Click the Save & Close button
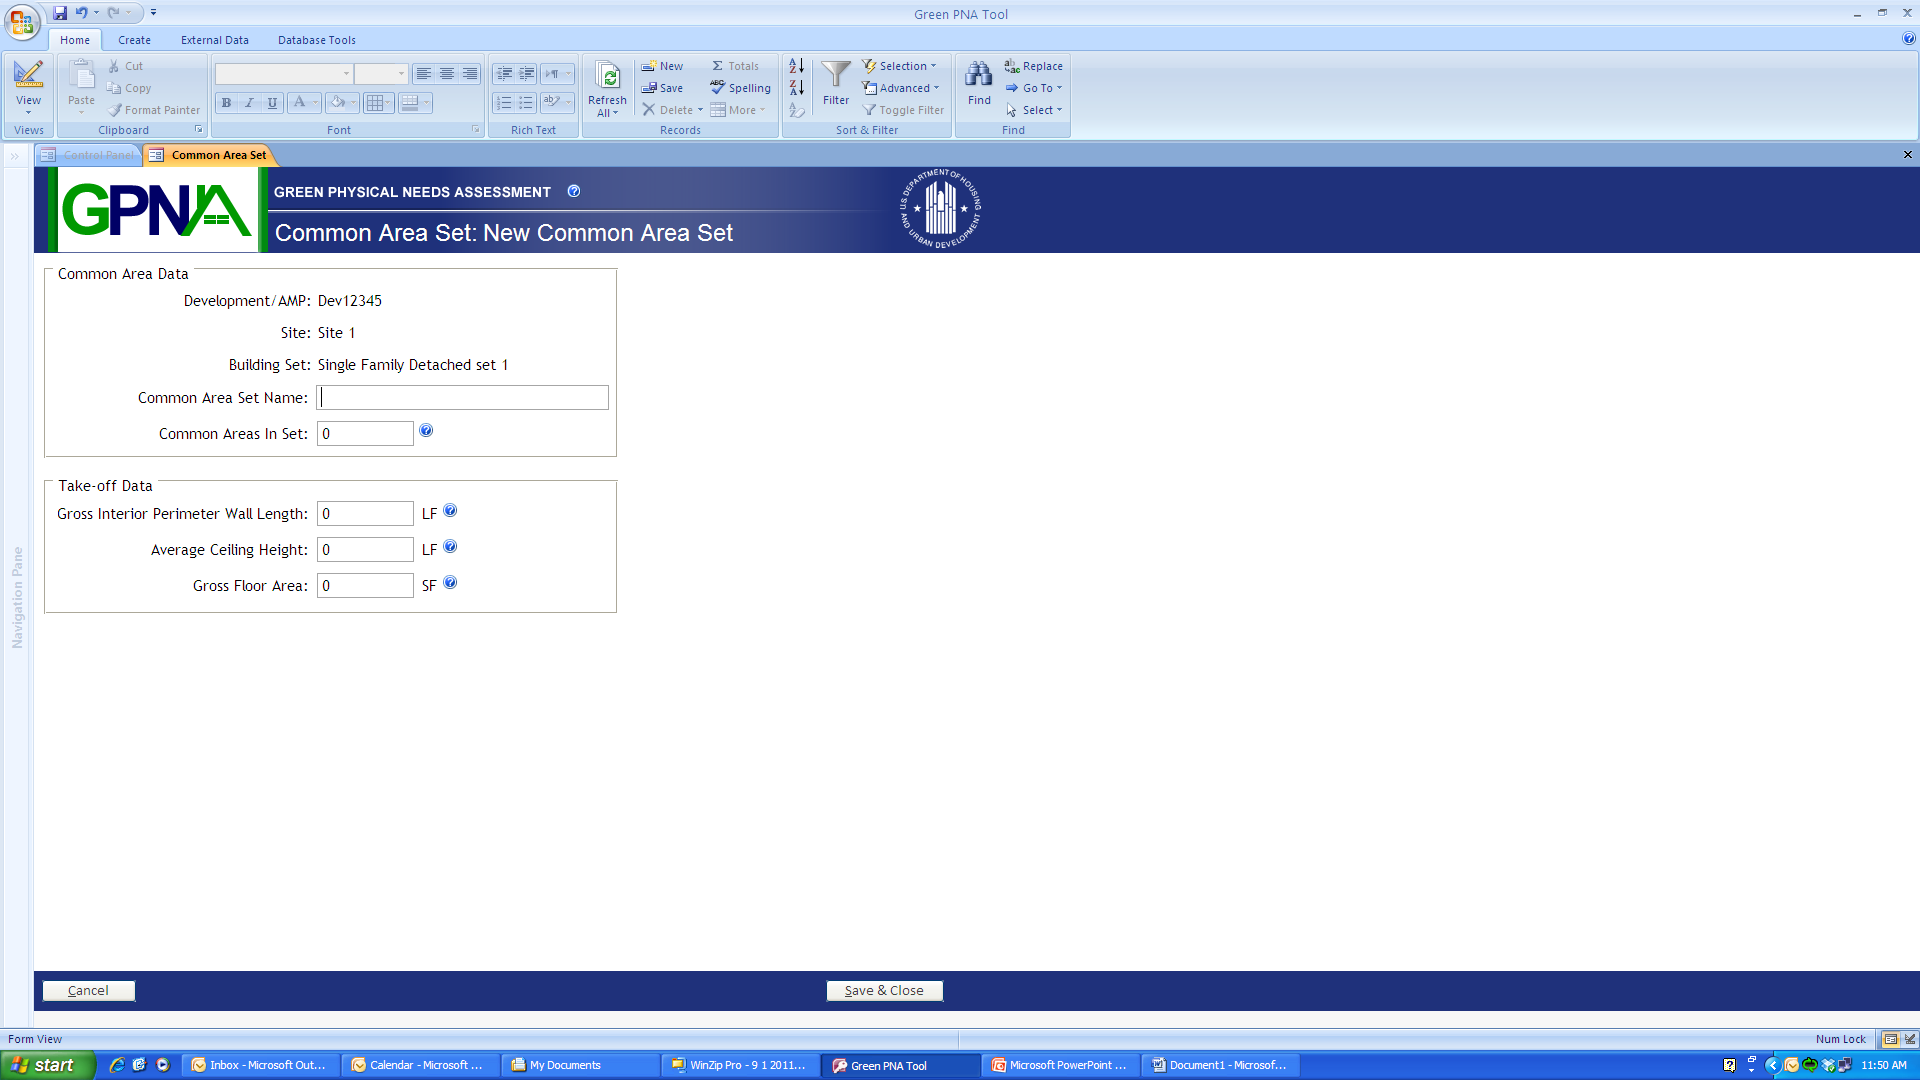The height and width of the screenshot is (1080, 1920). (884, 990)
